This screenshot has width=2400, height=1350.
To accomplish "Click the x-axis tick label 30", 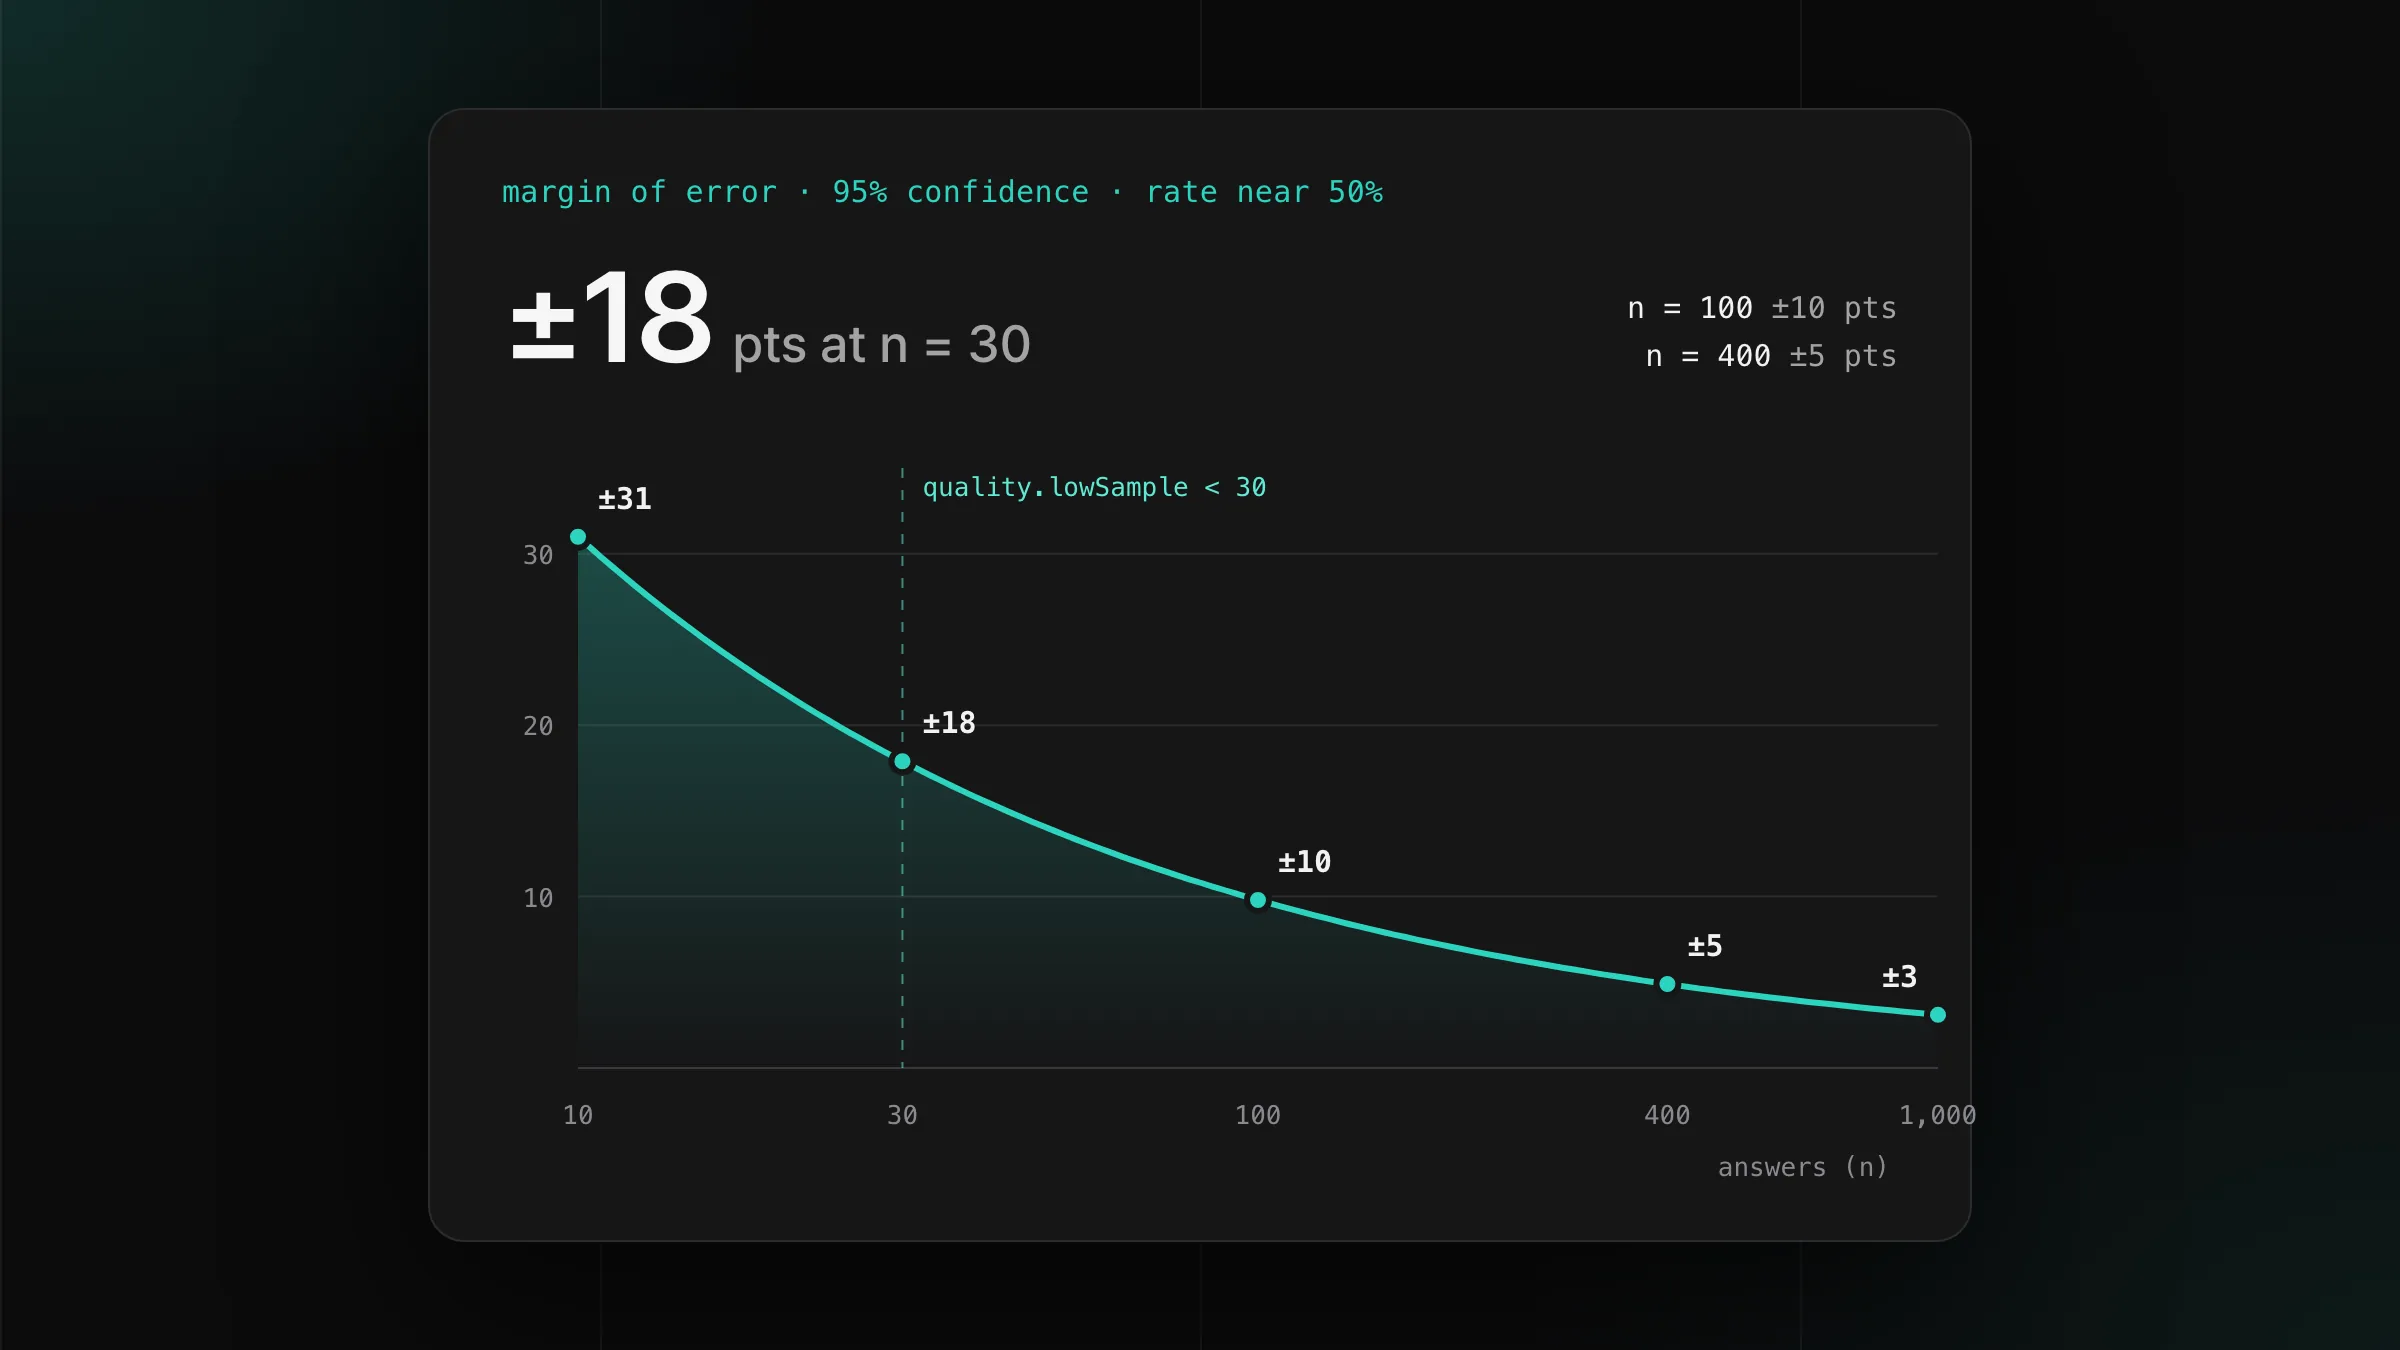I will [902, 1115].
